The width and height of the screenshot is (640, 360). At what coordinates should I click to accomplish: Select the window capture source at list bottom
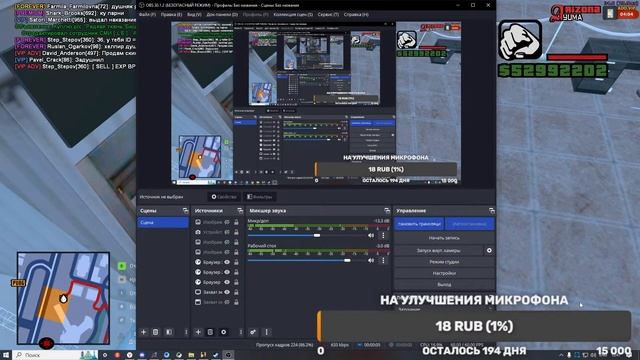click(198, 302)
